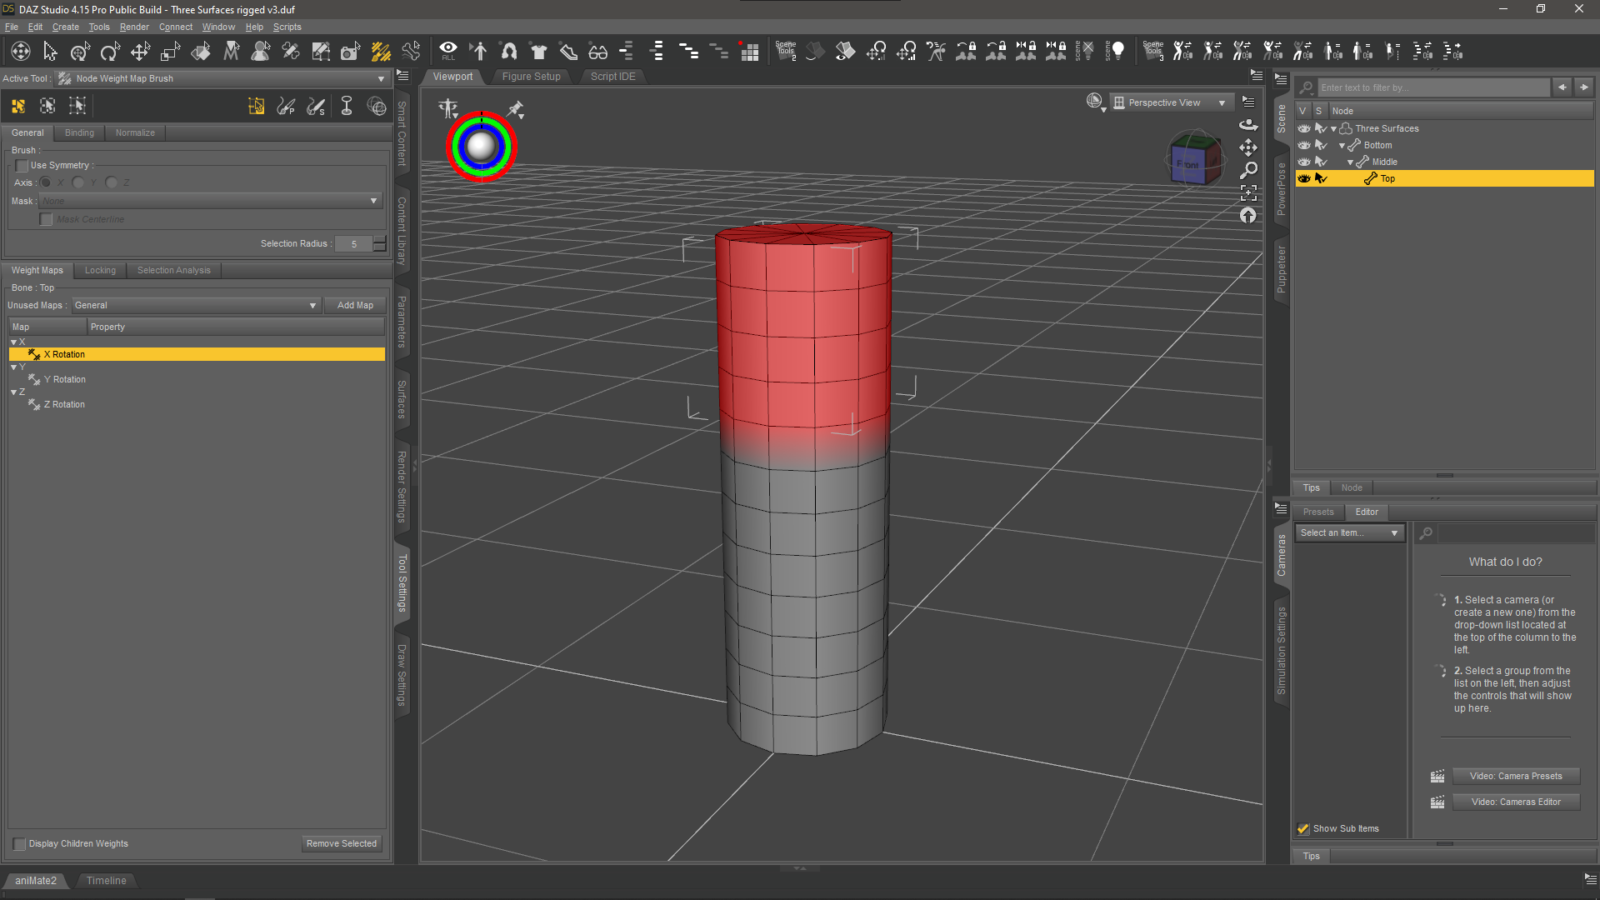The image size is (1600, 900).
Task: Click the Remove Selected button
Action: click(x=341, y=843)
